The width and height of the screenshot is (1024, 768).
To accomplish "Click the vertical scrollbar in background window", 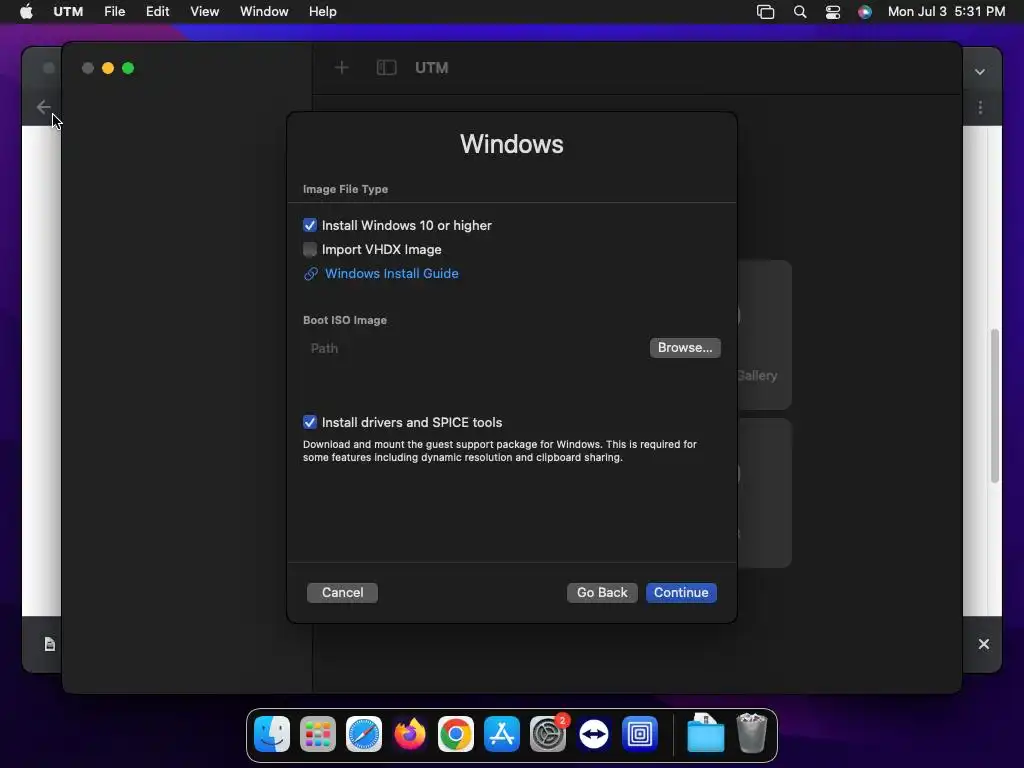I will [x=995, y=406].
